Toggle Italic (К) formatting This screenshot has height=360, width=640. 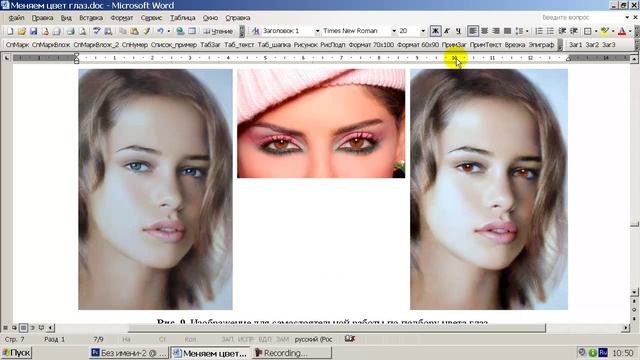pos(447,31)
